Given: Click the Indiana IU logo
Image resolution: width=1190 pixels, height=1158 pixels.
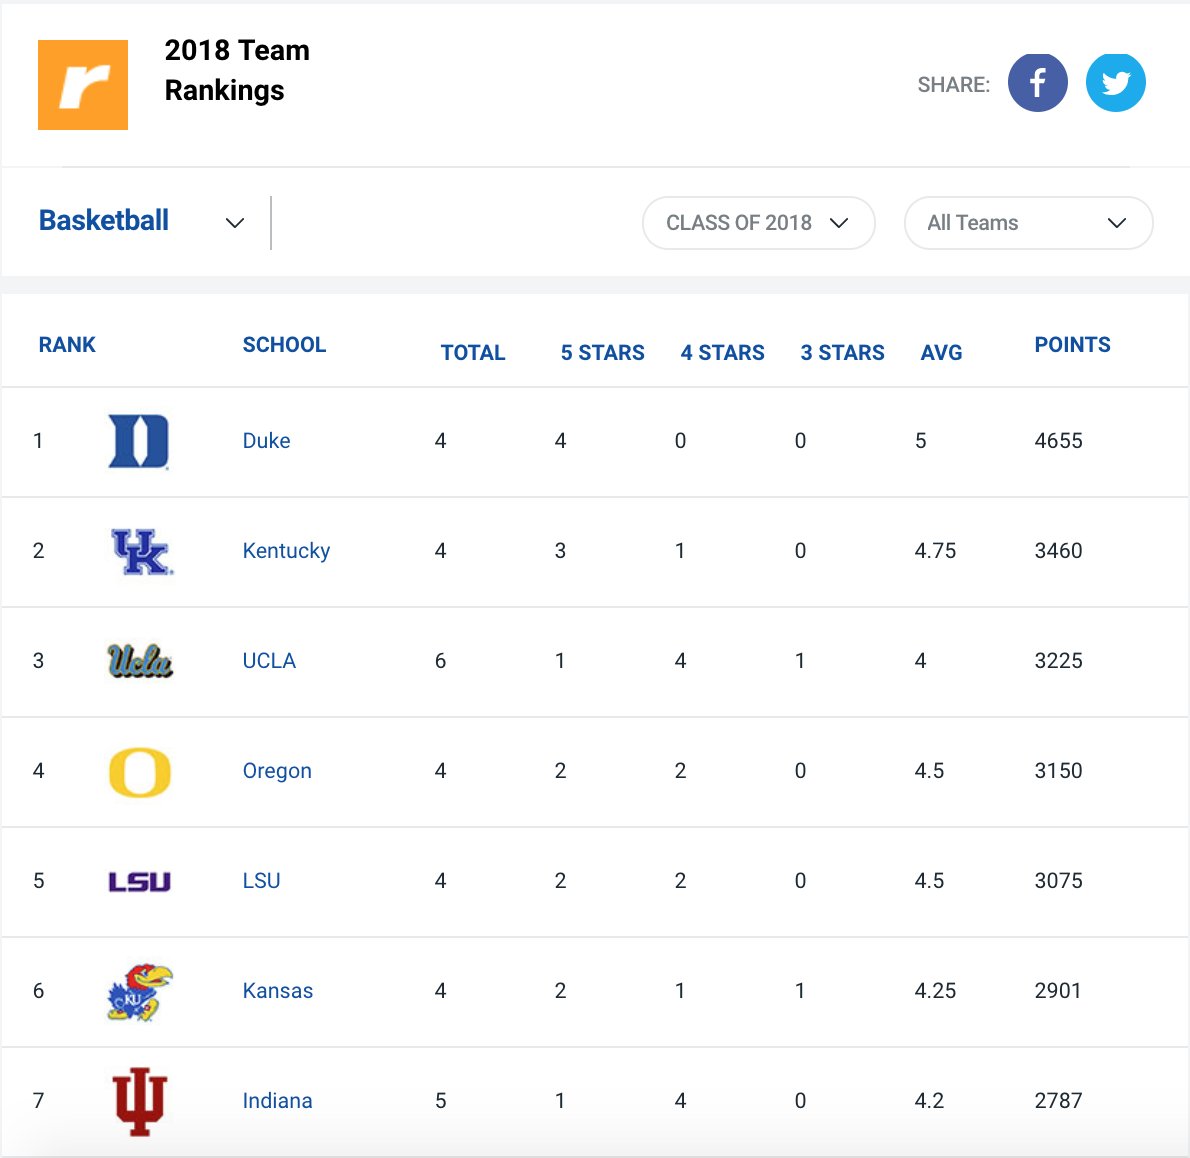Looking at the screenshot, I should coord(140,1101).
